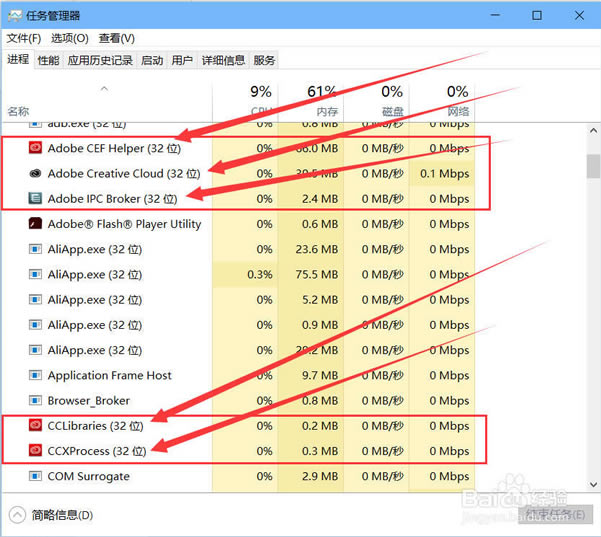Open the 用户 tab
This screenshot has height=537, width=601.
182,60
